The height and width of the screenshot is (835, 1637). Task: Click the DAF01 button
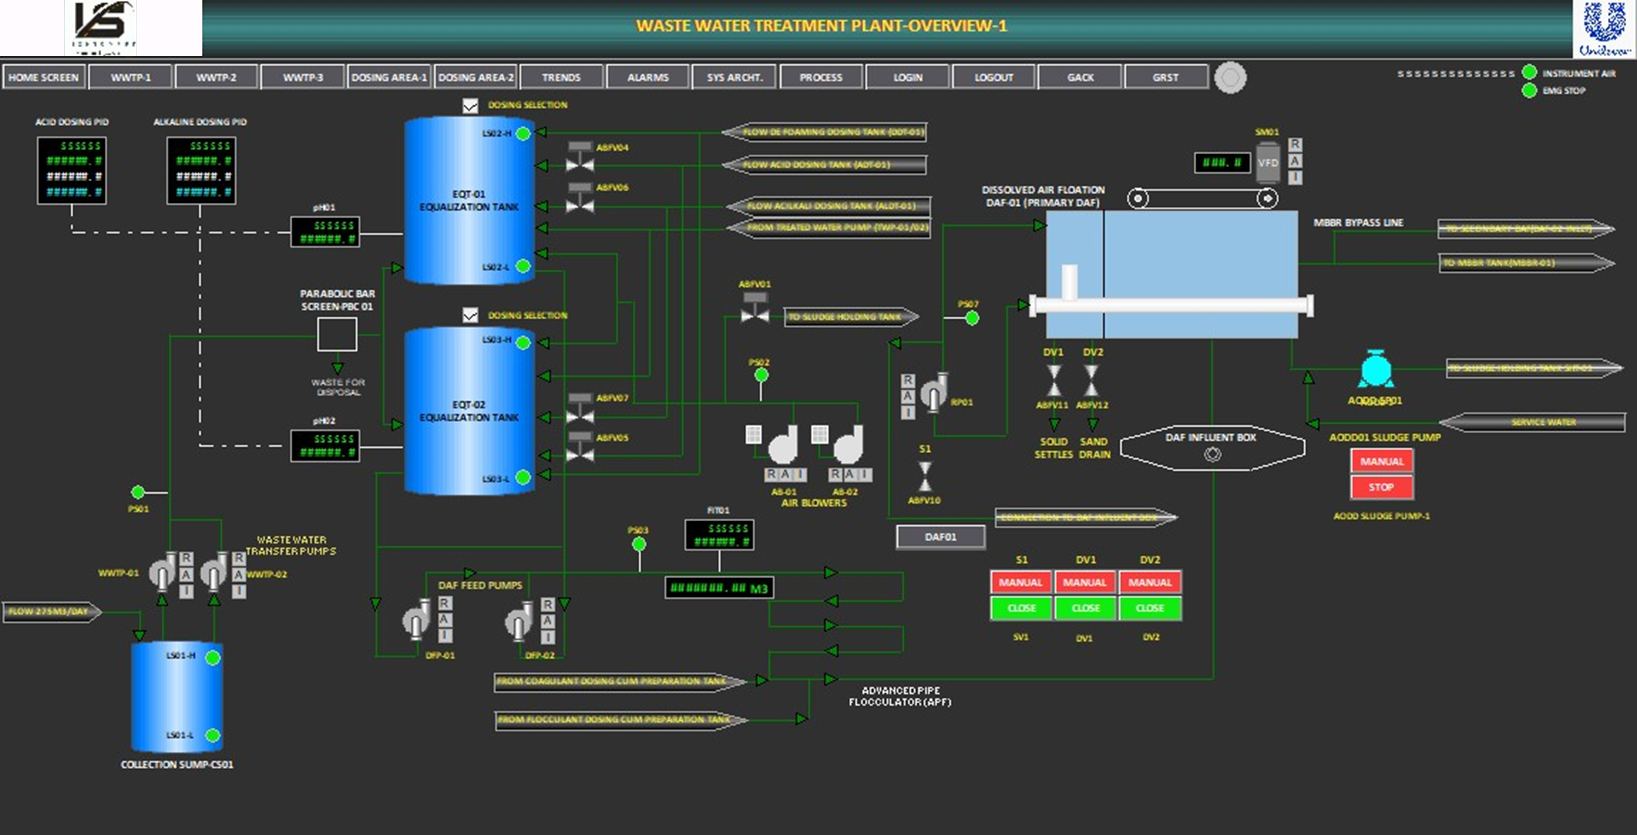pyautogui.click(x=940, y=537)
